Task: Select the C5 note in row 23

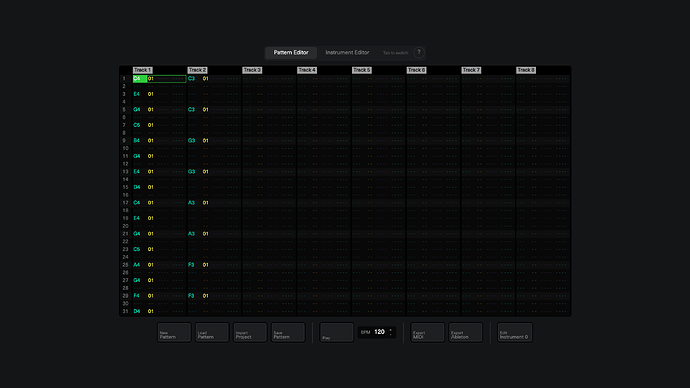Action: (137, 249)
